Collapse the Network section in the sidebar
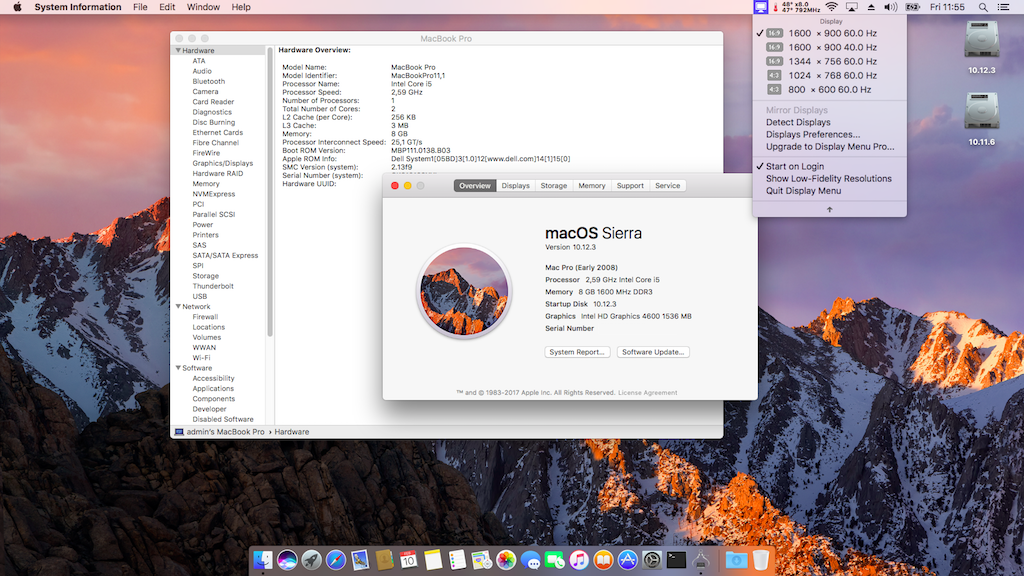Image resolution: width=1024 pixels, height=576 pixels. coord(178,306)
